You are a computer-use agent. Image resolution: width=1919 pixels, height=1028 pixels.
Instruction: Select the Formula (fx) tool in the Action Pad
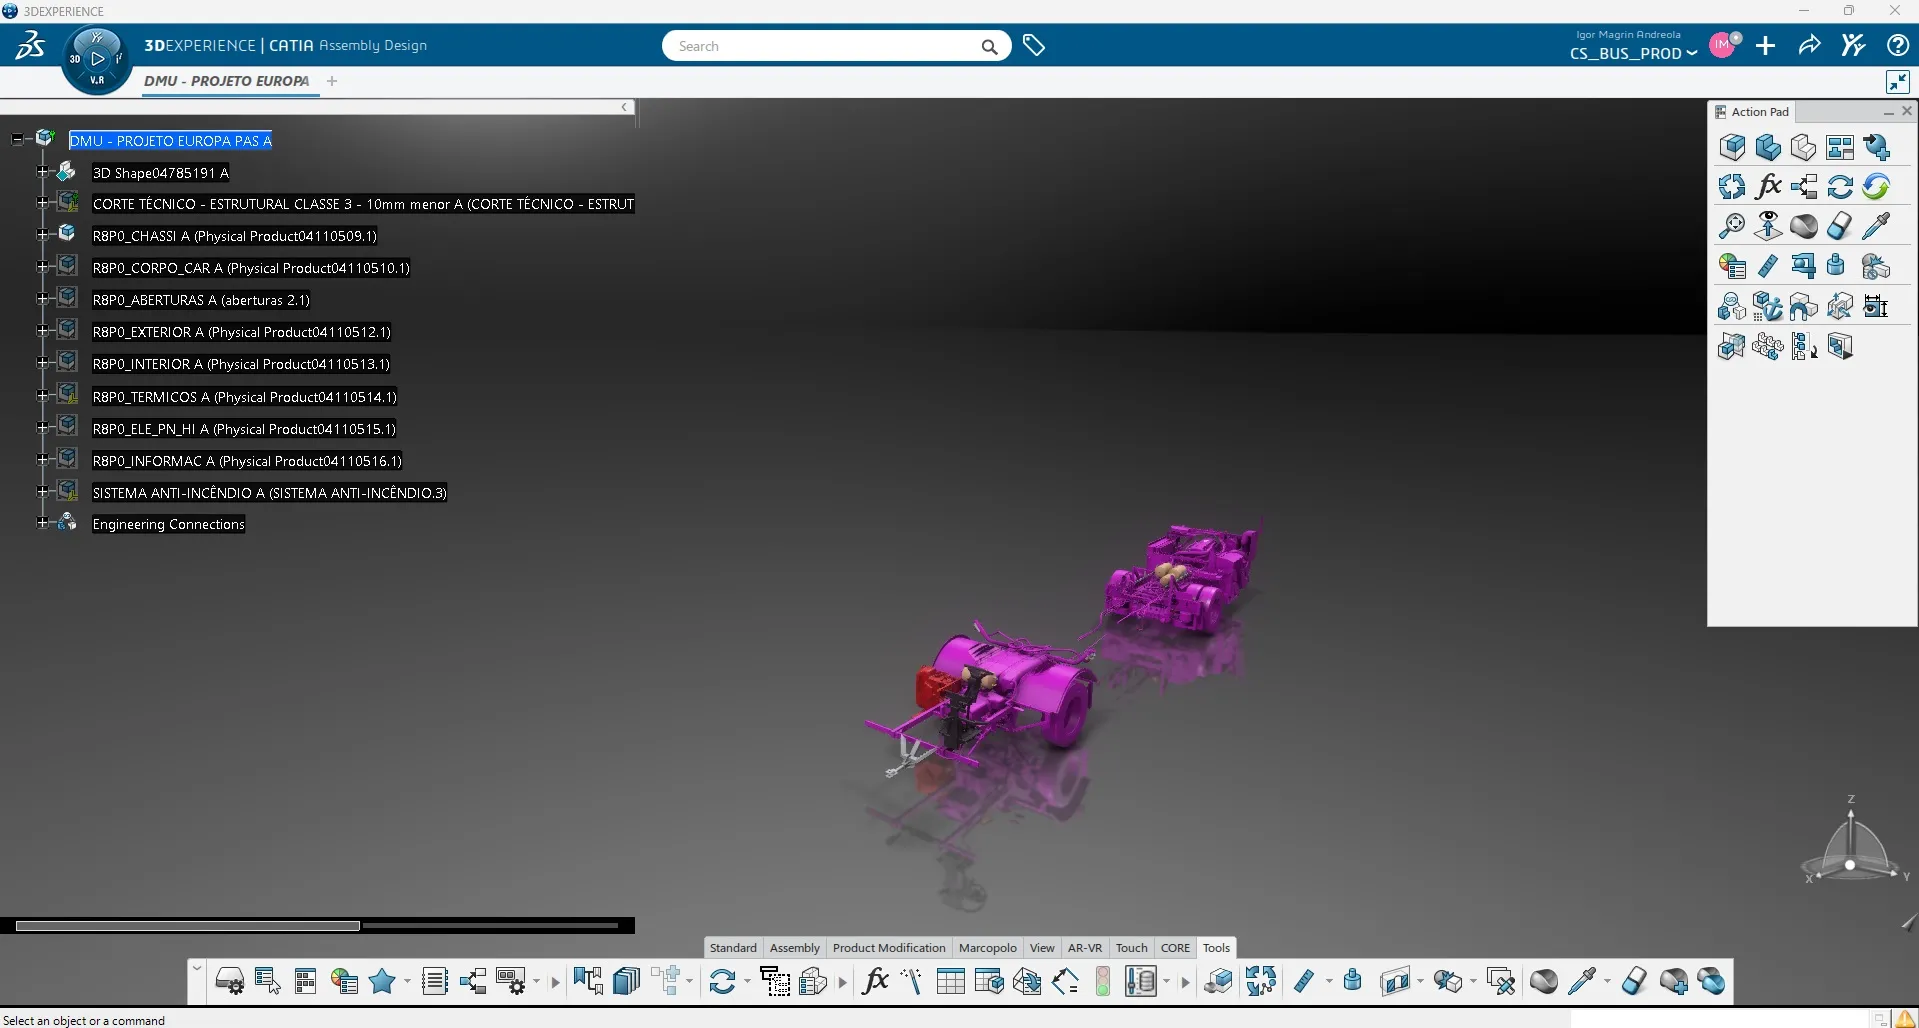click(1769, 186)
